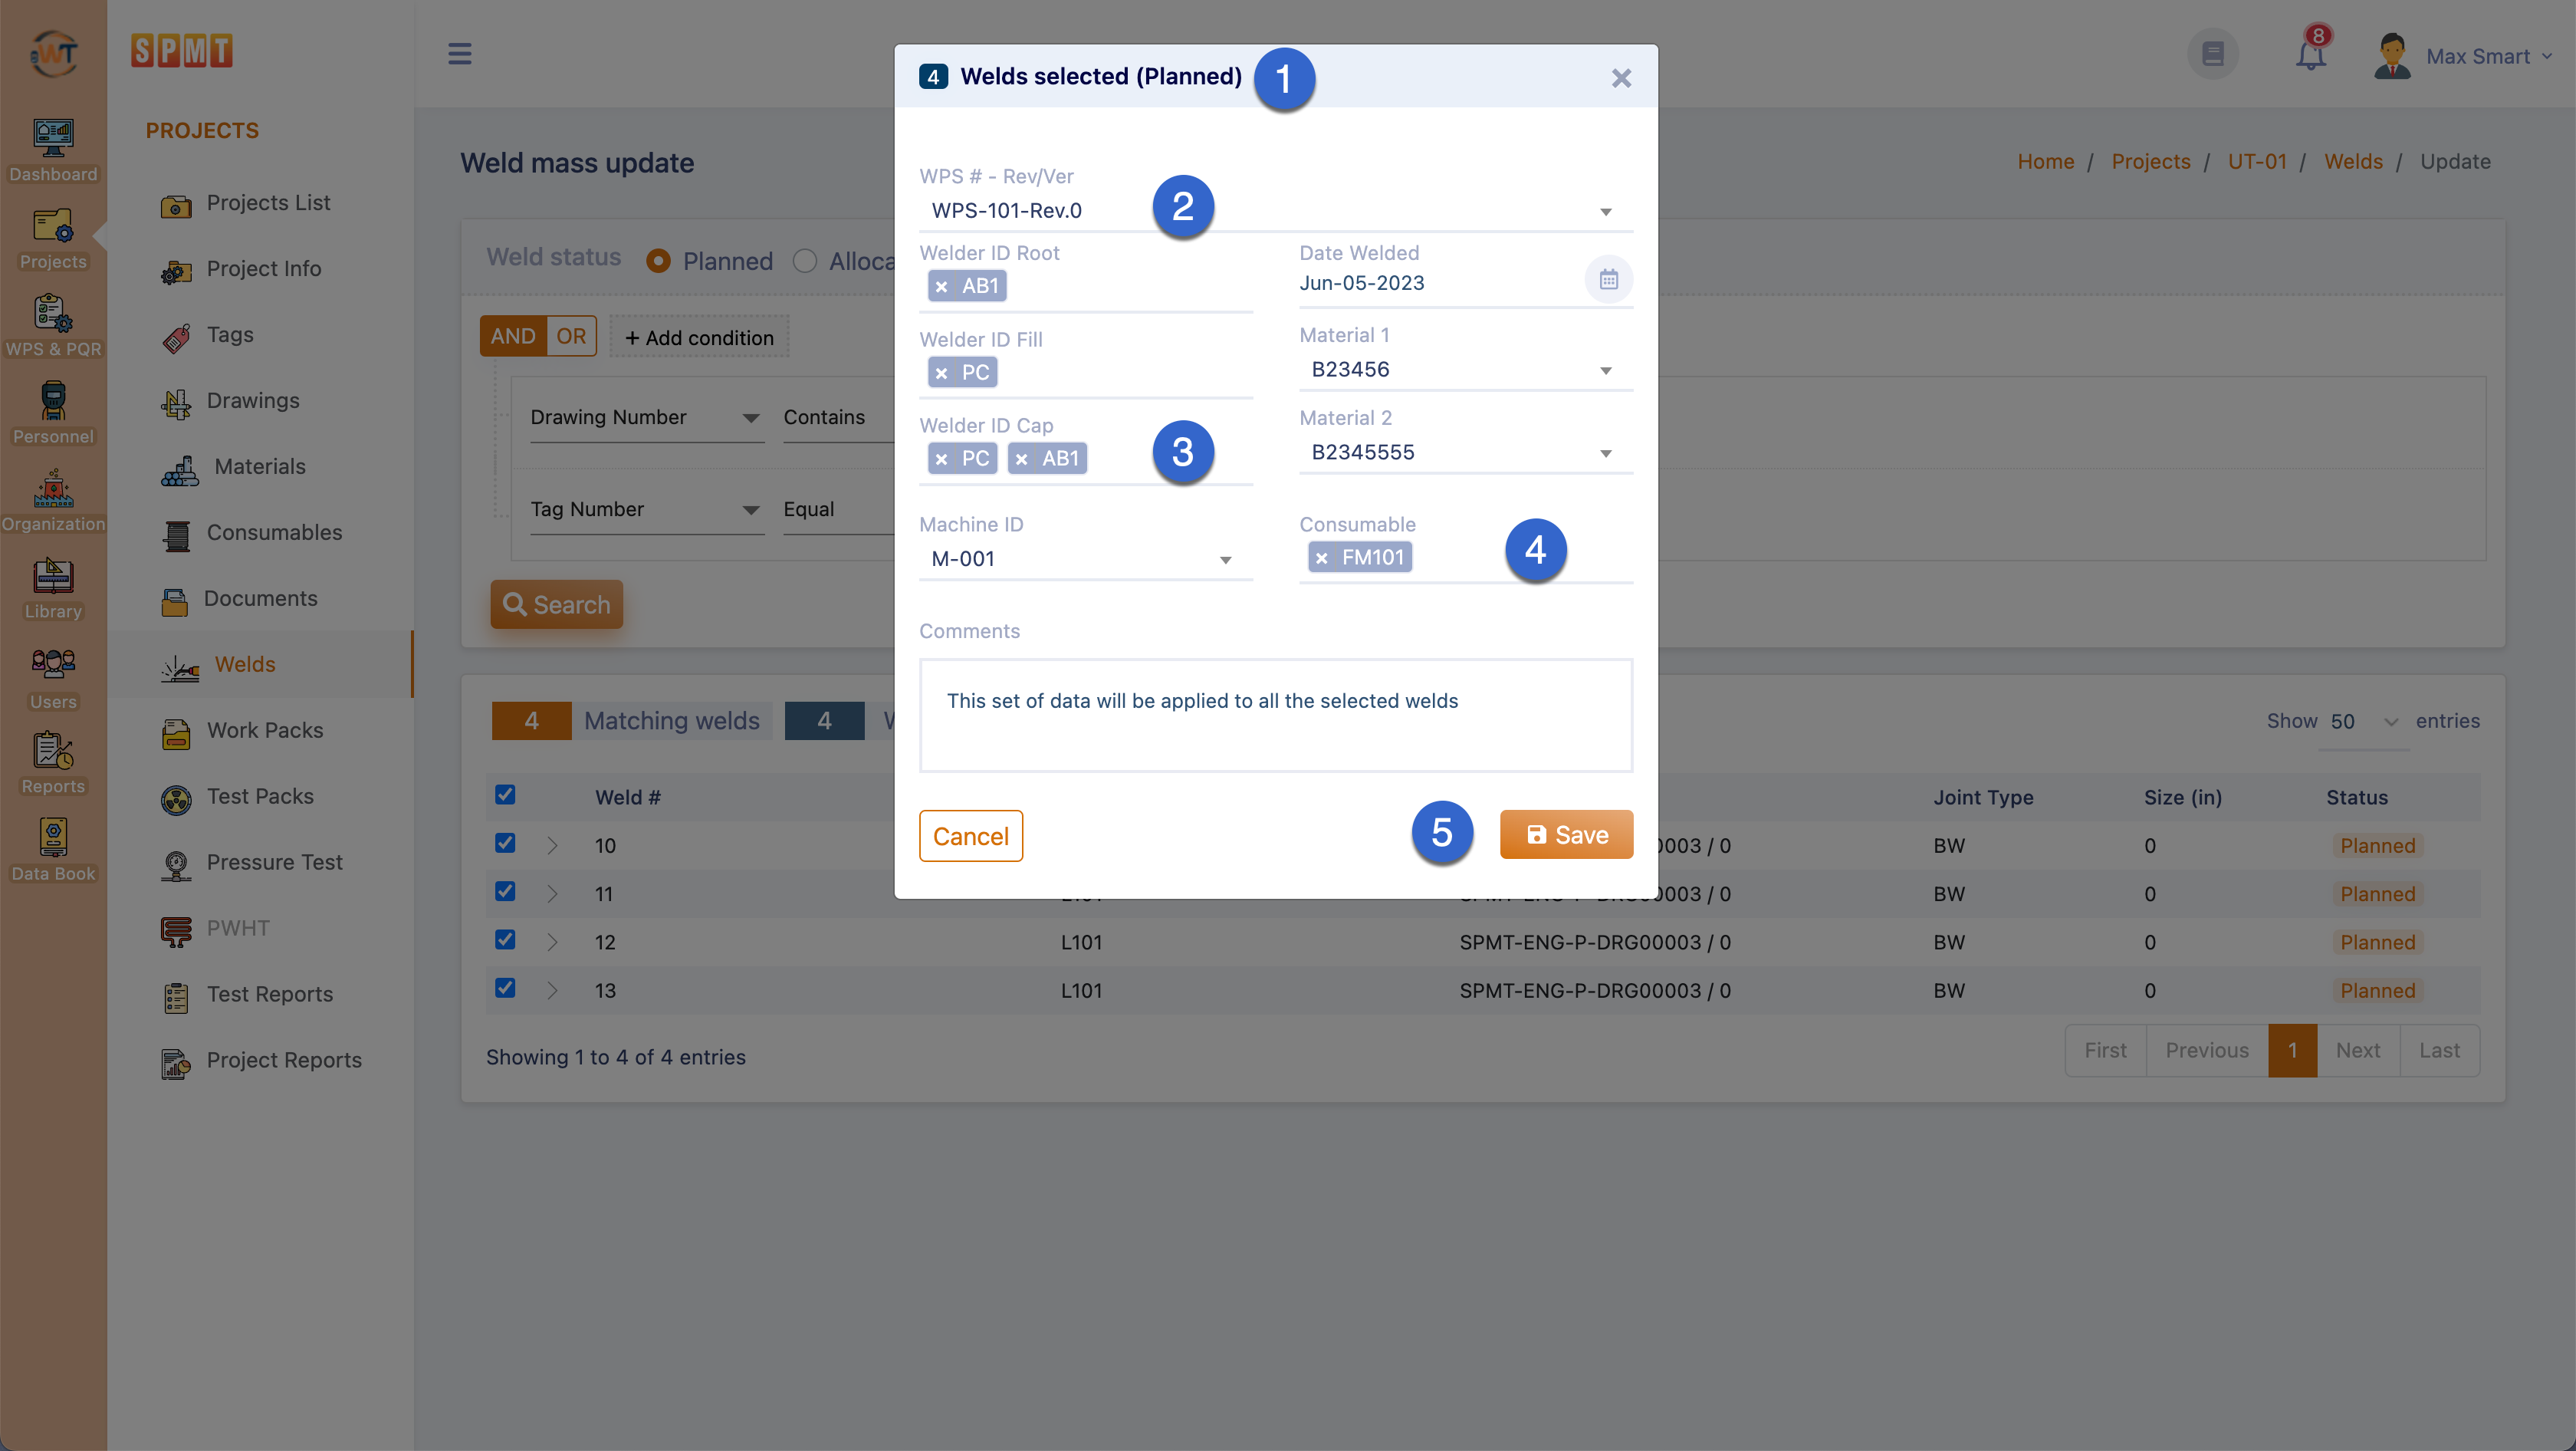2576x1451 pixels.
Task: Open the documentation book icon in header
Action: click(2213, 54)
